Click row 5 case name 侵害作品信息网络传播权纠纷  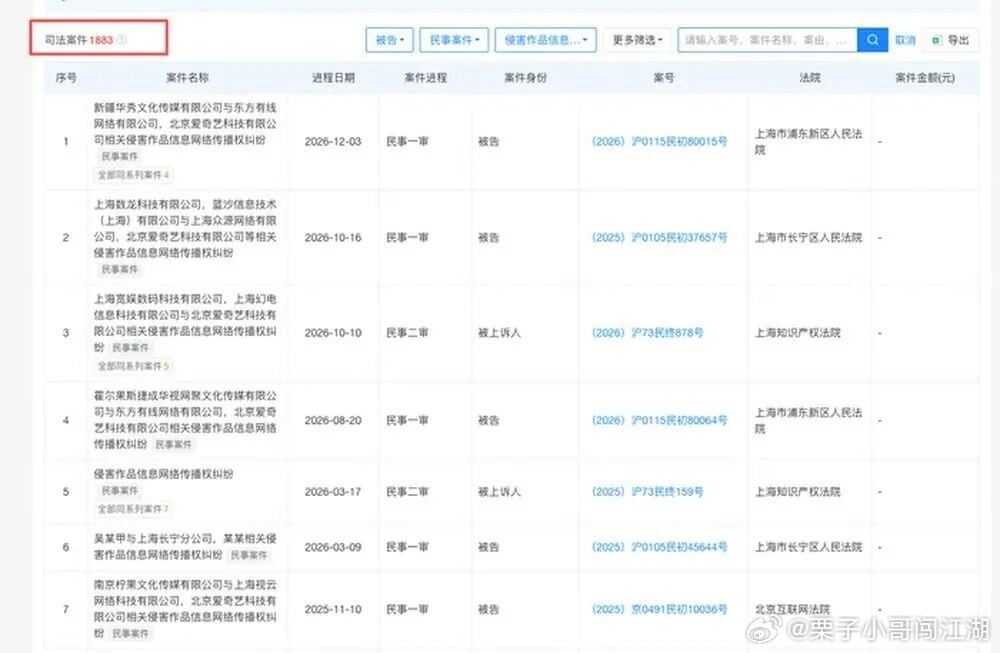pyautogui.click(x=163, y=474)
